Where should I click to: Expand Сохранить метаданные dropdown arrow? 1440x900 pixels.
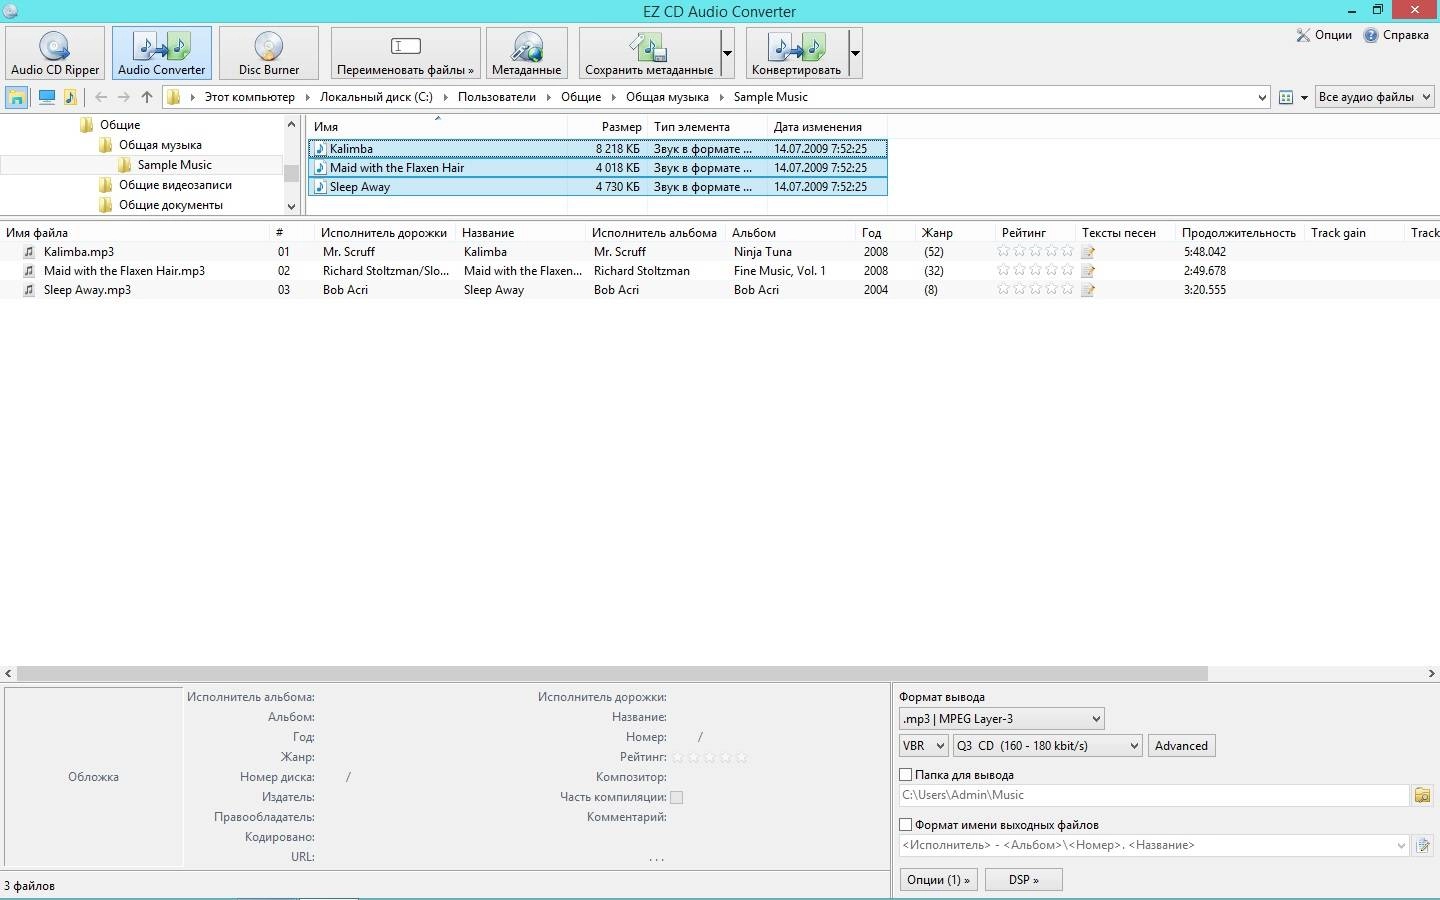(727, 53)
